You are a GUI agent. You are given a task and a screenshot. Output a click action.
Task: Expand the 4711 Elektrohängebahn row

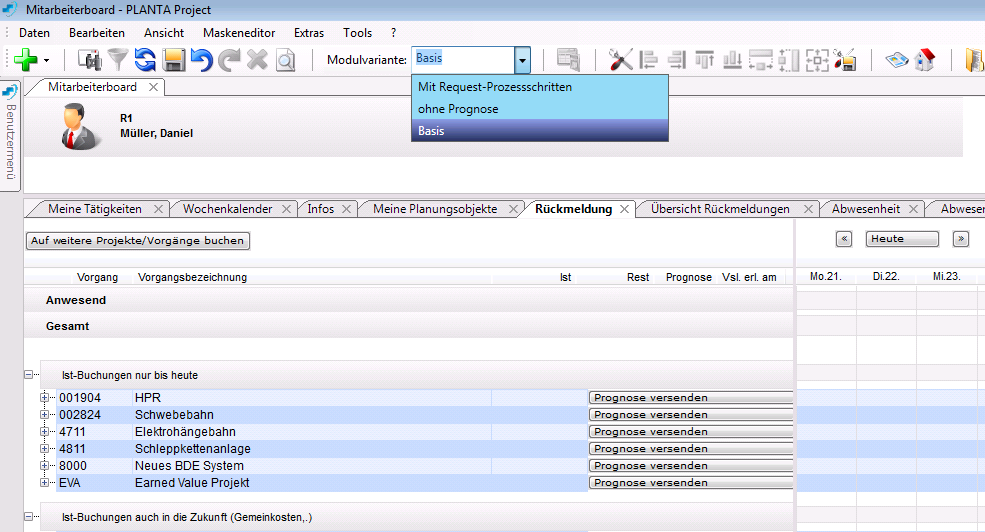tap(45, 432)
